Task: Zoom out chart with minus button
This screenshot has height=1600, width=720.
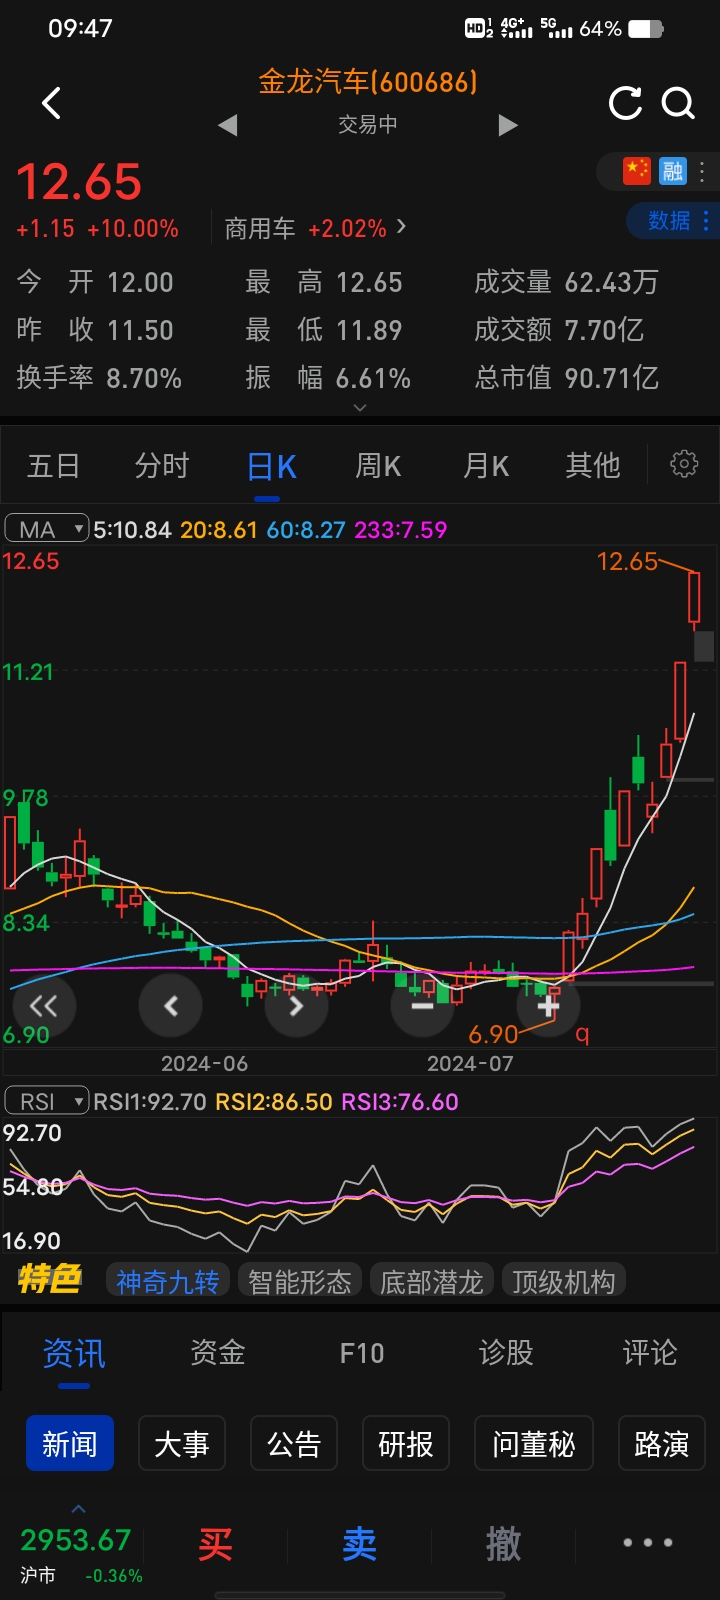Action: 422,1004
